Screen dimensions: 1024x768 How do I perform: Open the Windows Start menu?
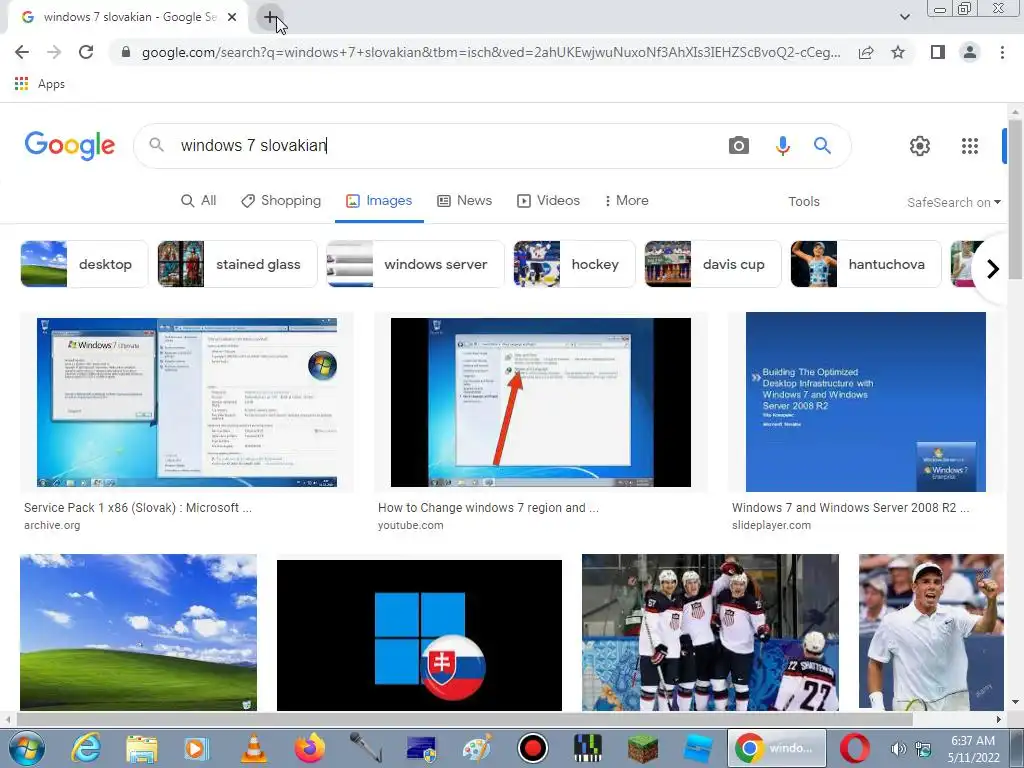coord(27,748)
